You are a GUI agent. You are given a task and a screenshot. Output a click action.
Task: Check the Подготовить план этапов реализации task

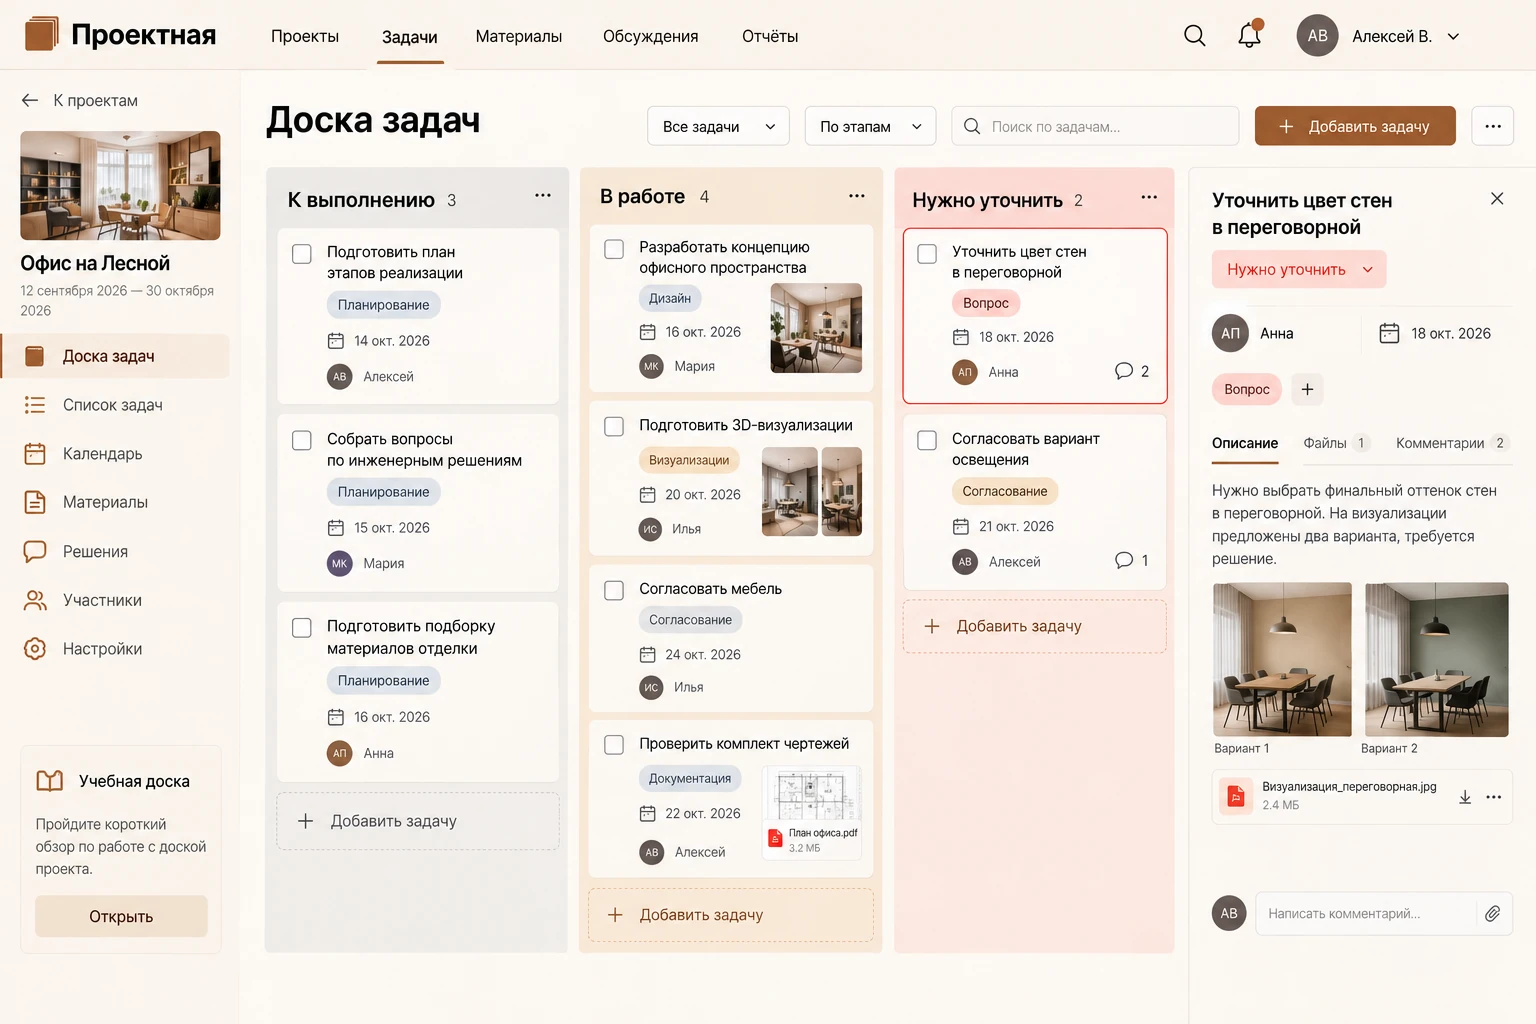(x=302, y=254)
